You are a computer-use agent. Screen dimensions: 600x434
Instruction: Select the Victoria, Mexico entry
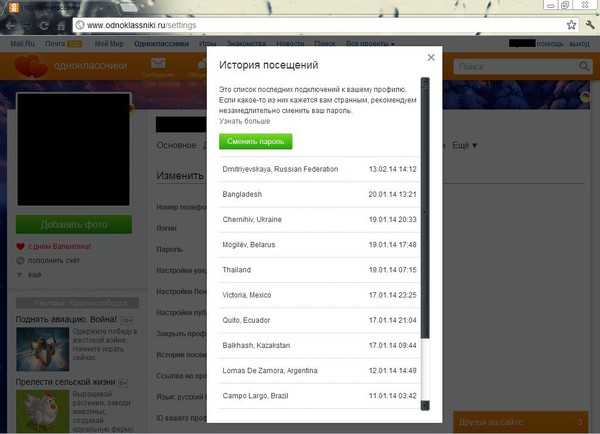(x=319, y=295)
